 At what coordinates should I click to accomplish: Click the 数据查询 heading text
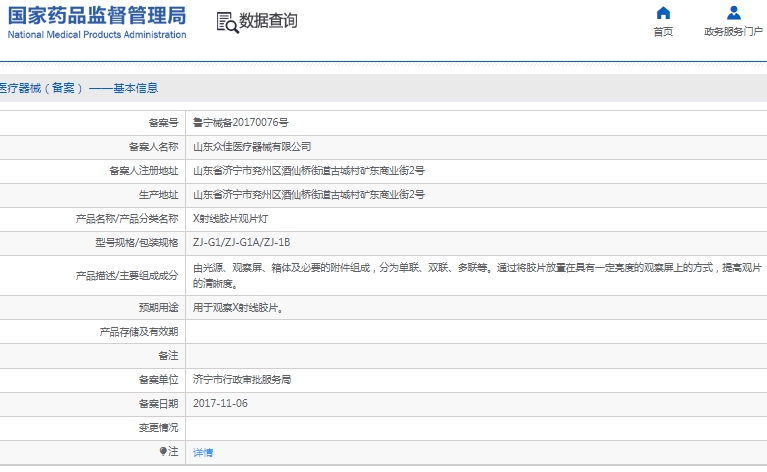click(268, 21)
